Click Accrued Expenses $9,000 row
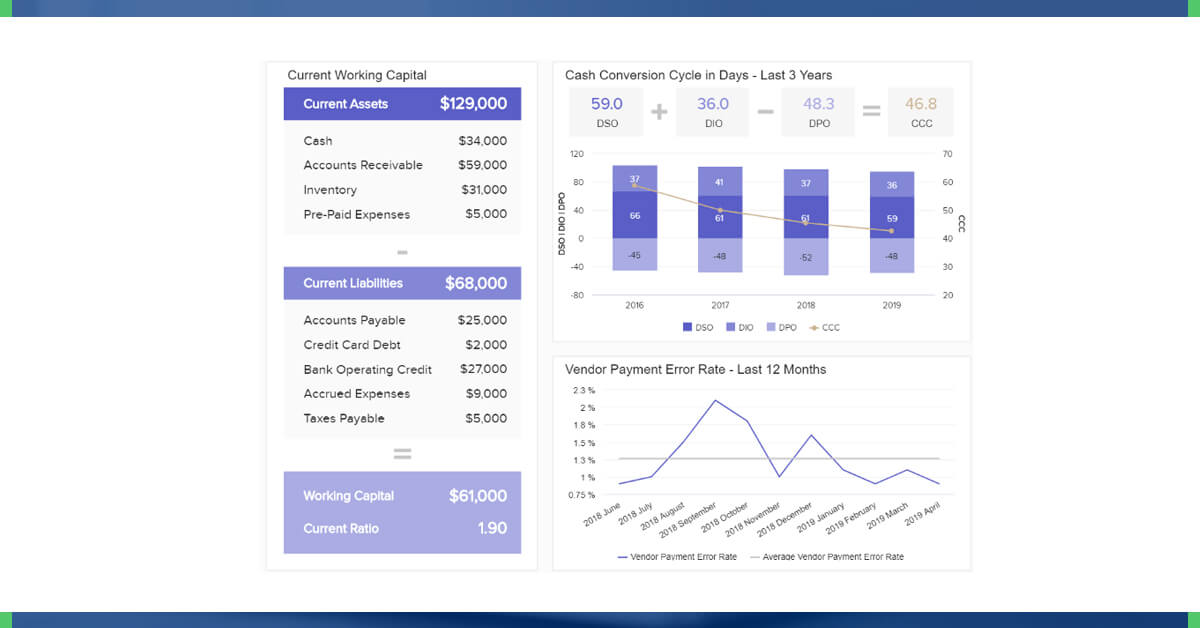This screenshot has height=628, width=1200. tap(404, 394)
